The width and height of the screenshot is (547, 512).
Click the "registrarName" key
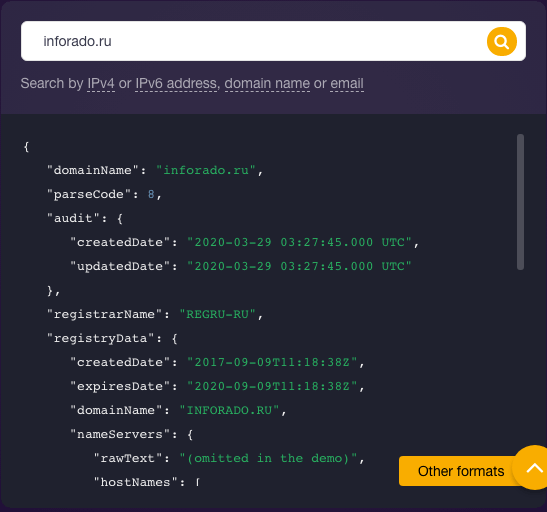point(104,314)
